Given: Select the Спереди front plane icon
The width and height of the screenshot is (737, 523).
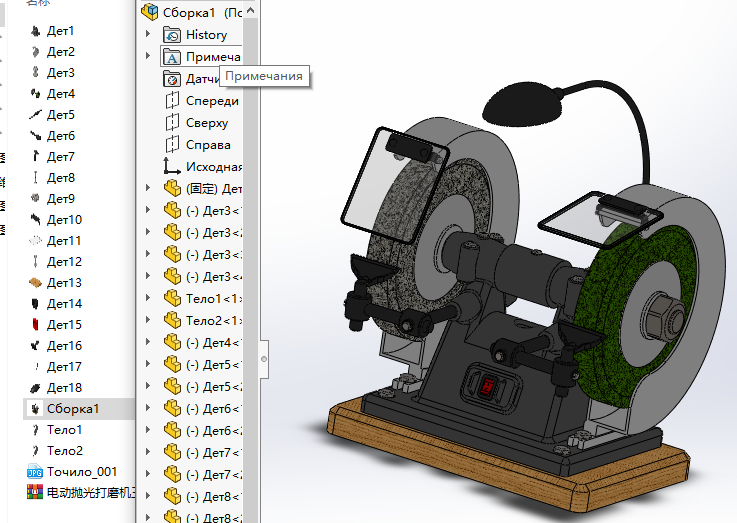Looking at the screenshot, I should pos(172,101).
